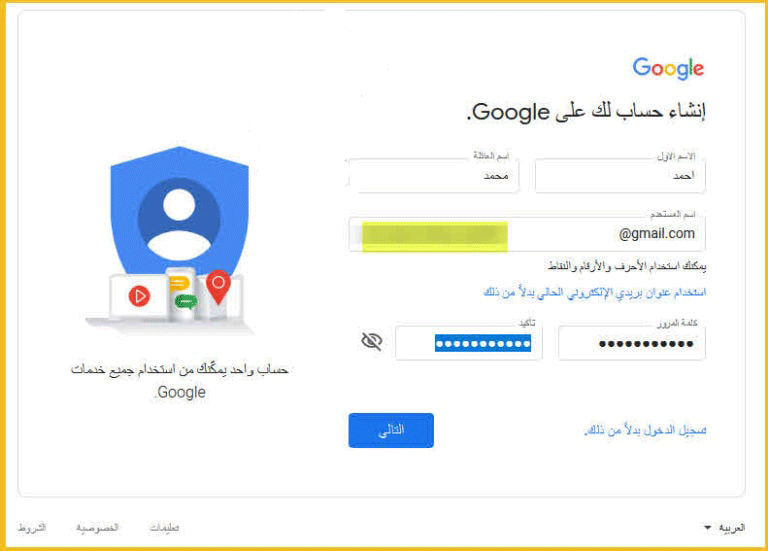Open the sign-in instead link
The width and height of the screenshot is (768, 551).
[x=645, y=430]
